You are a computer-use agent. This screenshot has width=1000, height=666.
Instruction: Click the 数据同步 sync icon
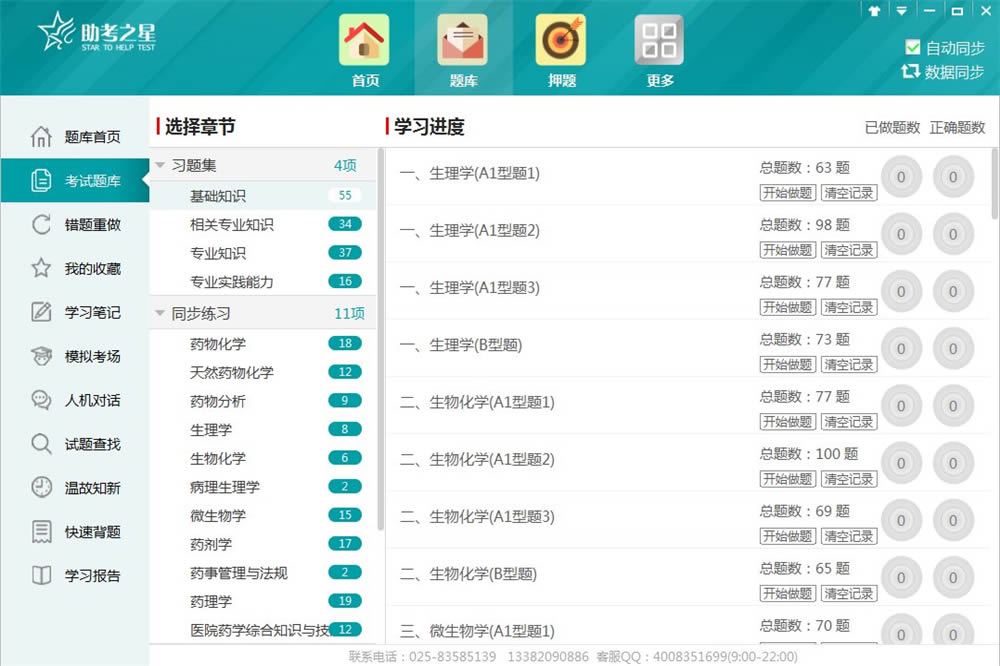click(910, 71)
